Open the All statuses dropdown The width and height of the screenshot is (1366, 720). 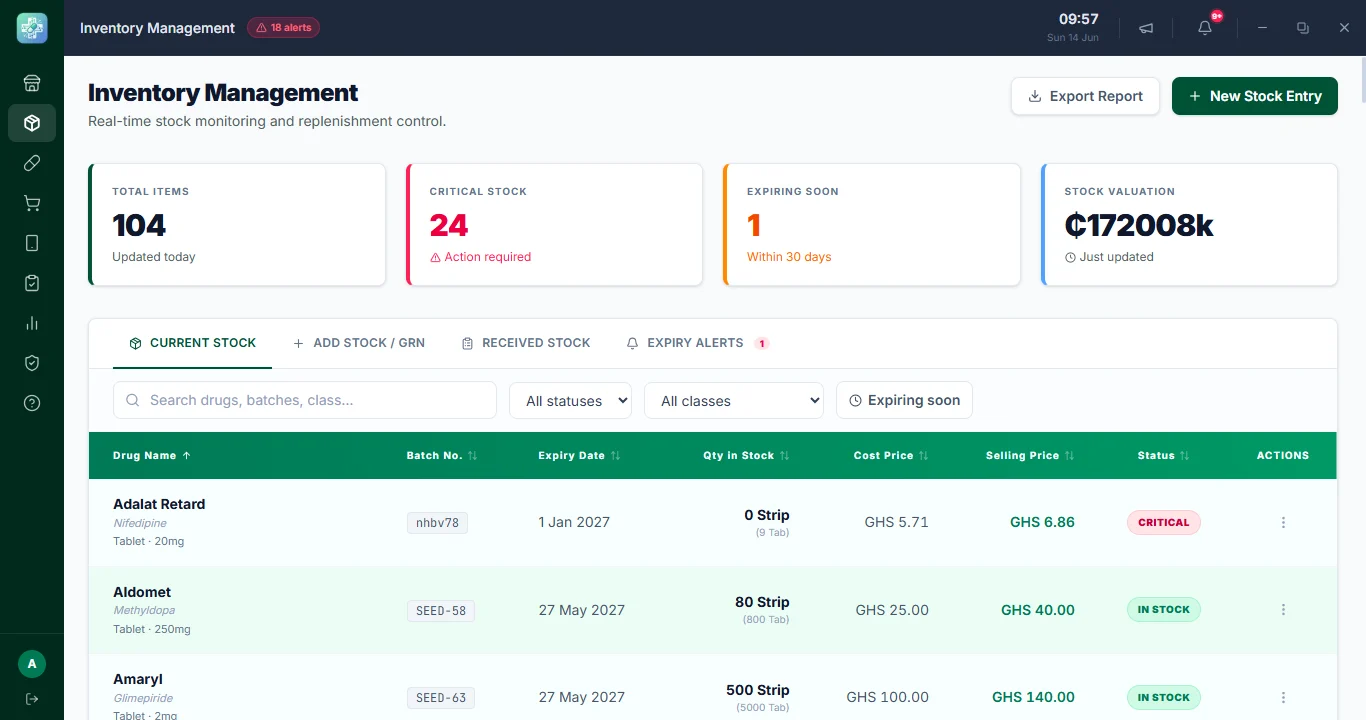coord(570,400)
